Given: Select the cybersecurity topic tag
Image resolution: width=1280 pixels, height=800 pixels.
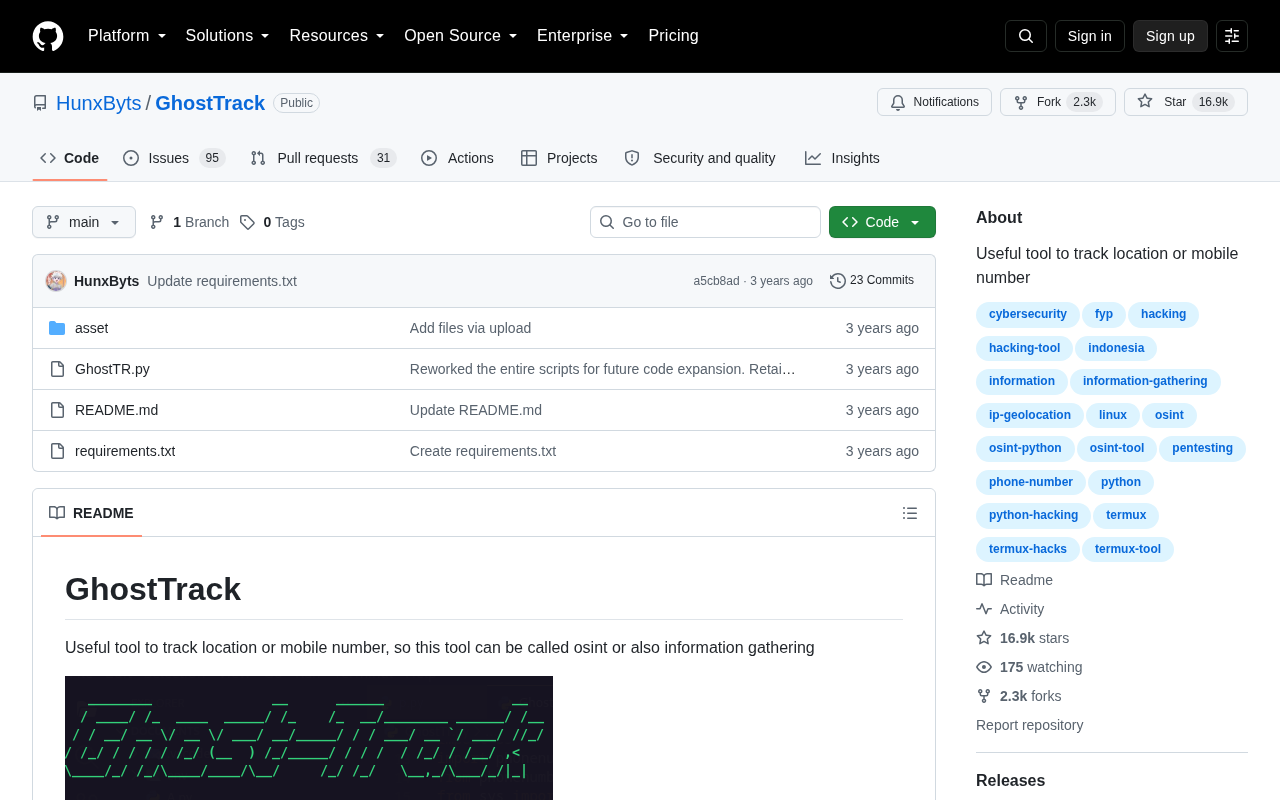Looking at the screenshot, I should (x=1028, y=314).
